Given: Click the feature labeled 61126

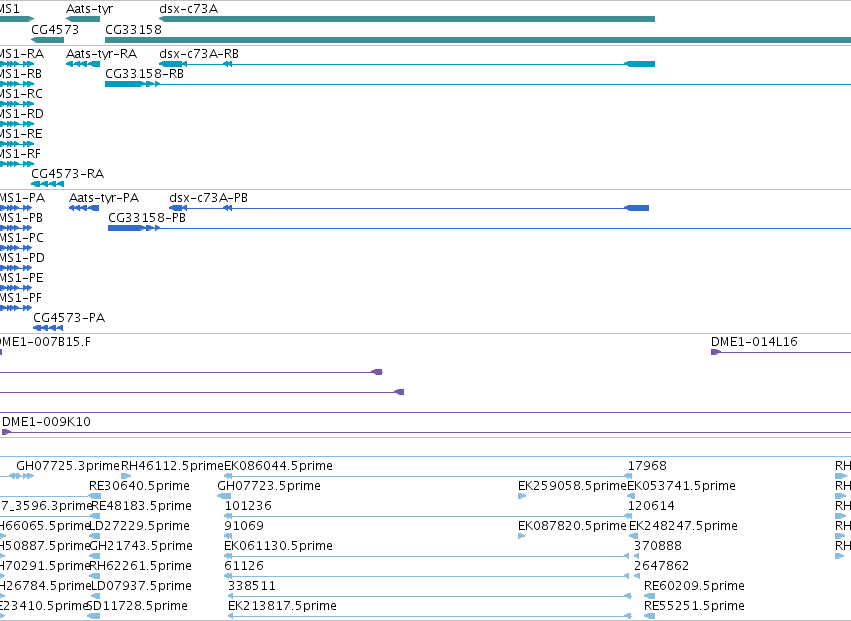Looking at the screenshot, I should [x=244, y=566].
